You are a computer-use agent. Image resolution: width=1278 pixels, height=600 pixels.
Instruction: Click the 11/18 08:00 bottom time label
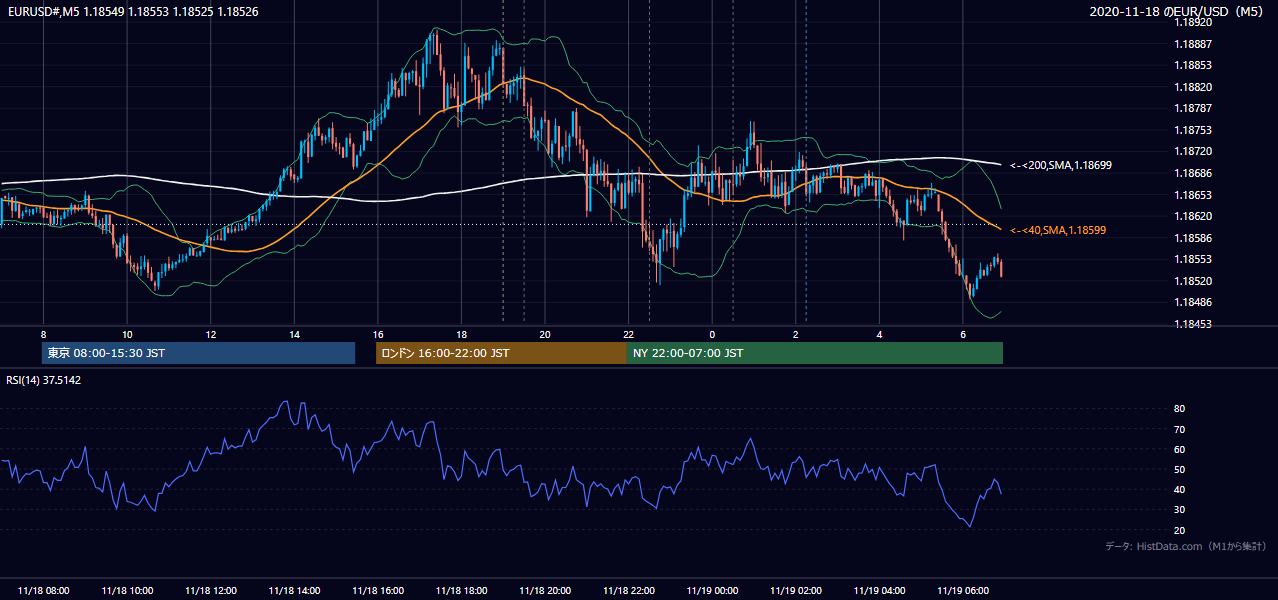point(43,591)
